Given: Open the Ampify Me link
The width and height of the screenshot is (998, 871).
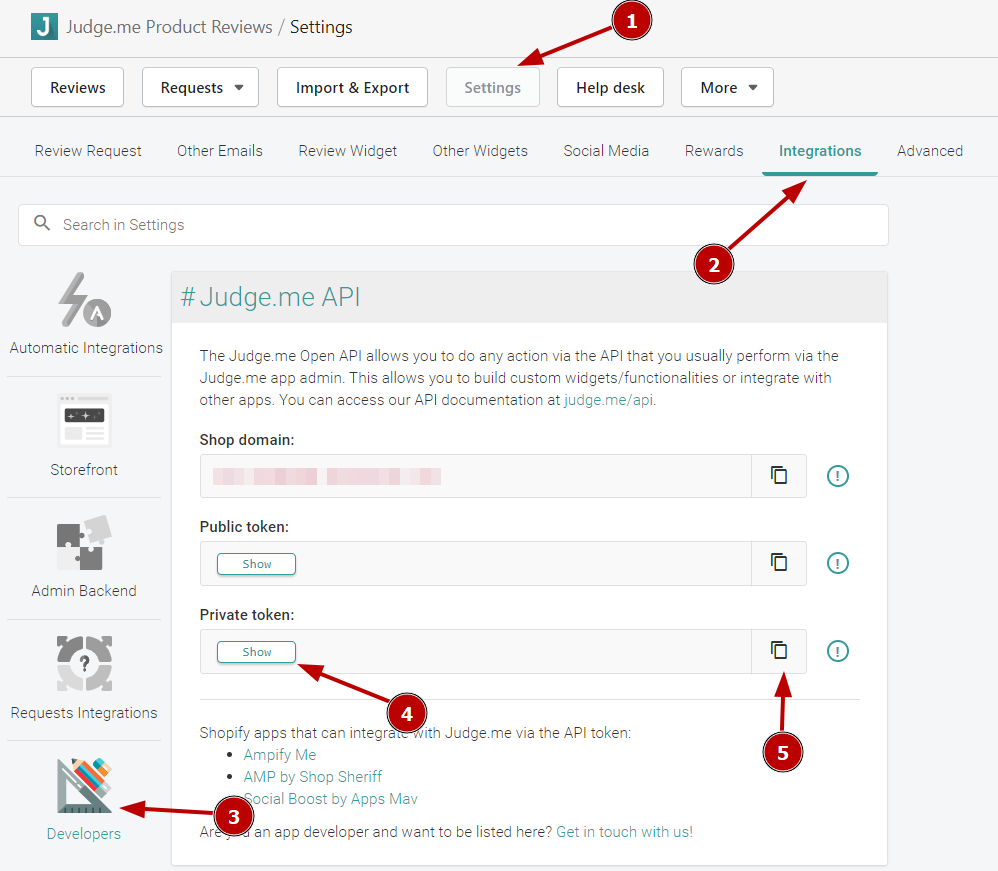Looking at the screenshot, I should point(279,754).
